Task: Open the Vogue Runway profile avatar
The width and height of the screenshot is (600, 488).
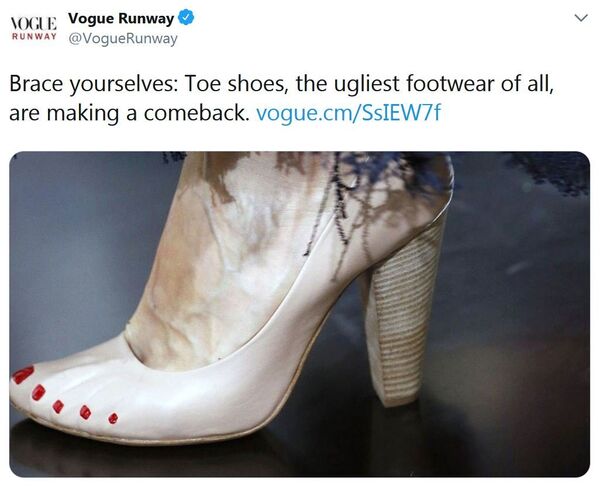Action: tap(34, 28)
